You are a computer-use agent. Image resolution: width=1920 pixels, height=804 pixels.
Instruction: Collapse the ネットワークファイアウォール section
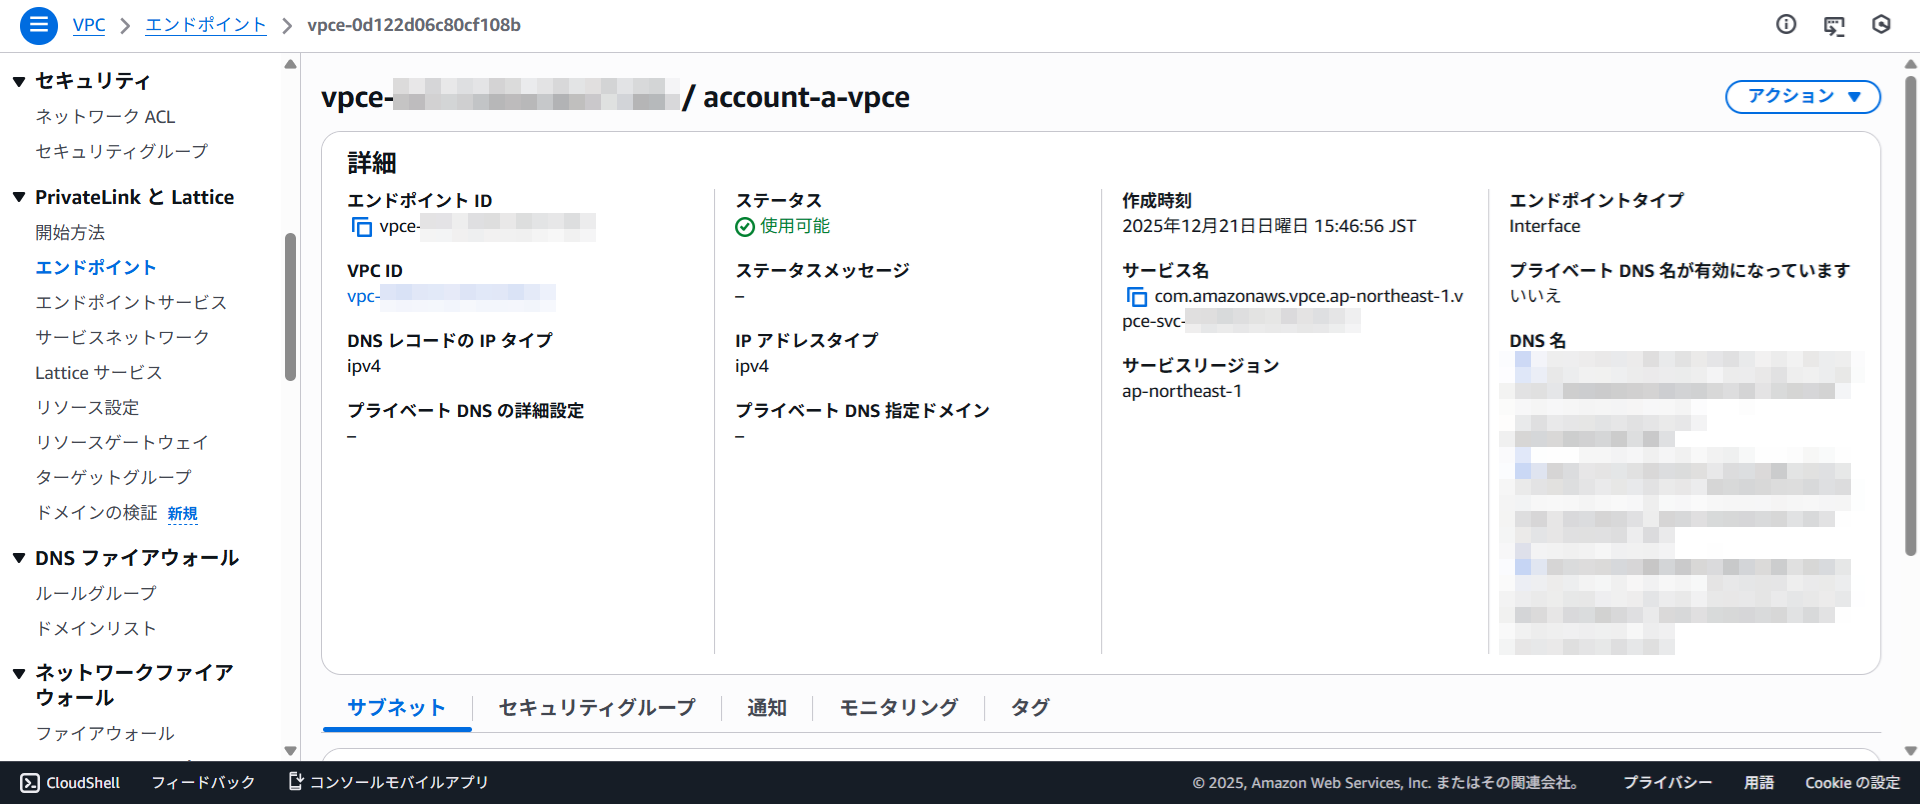19,673
